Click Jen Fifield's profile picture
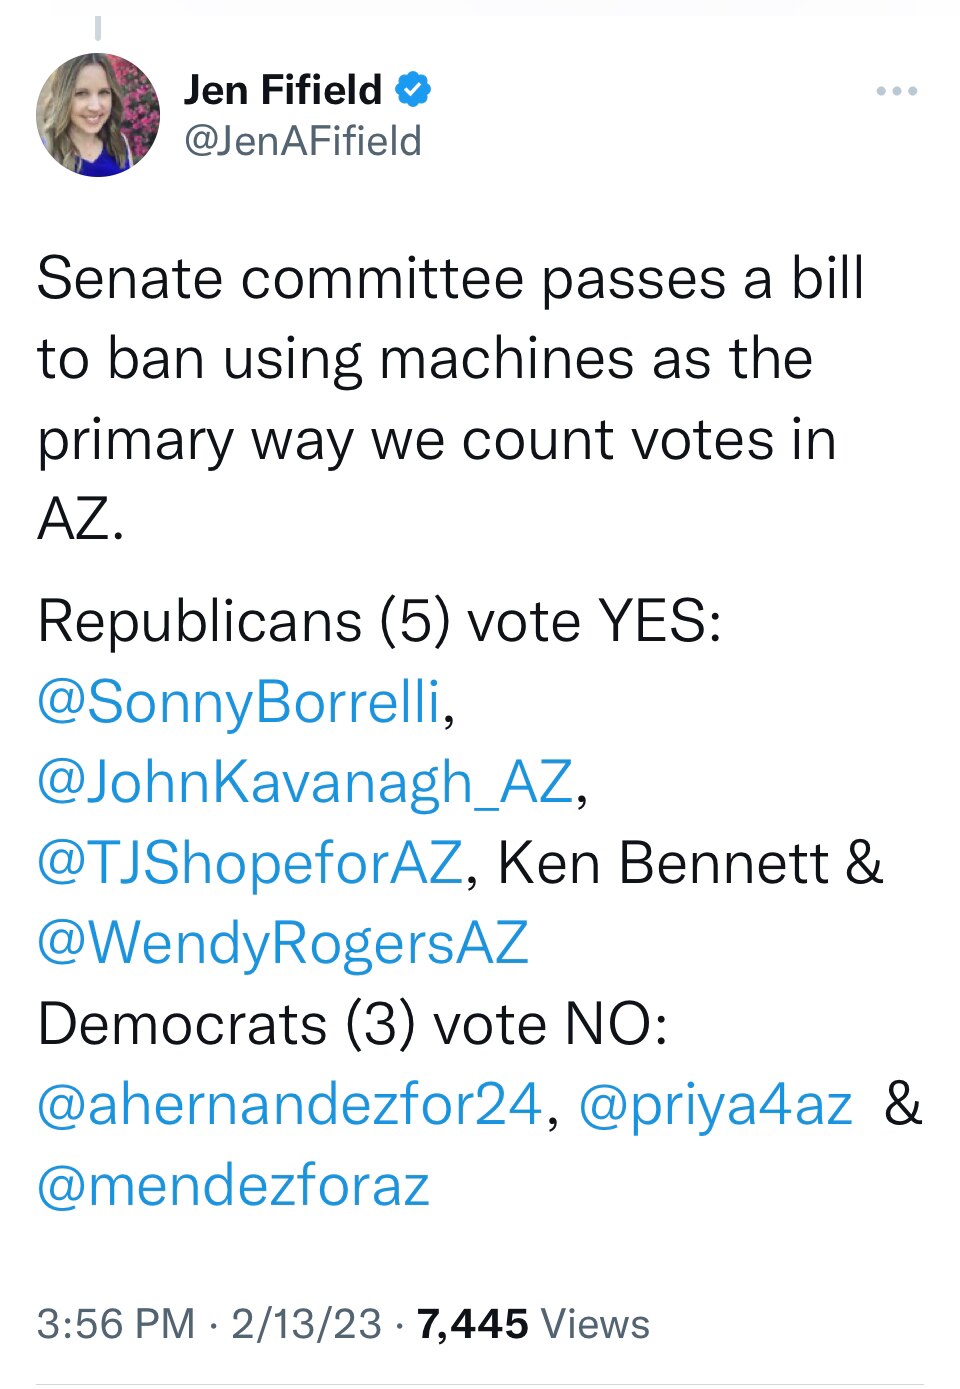The width and height of the screenshot is (960, 1389). [98, 113]
